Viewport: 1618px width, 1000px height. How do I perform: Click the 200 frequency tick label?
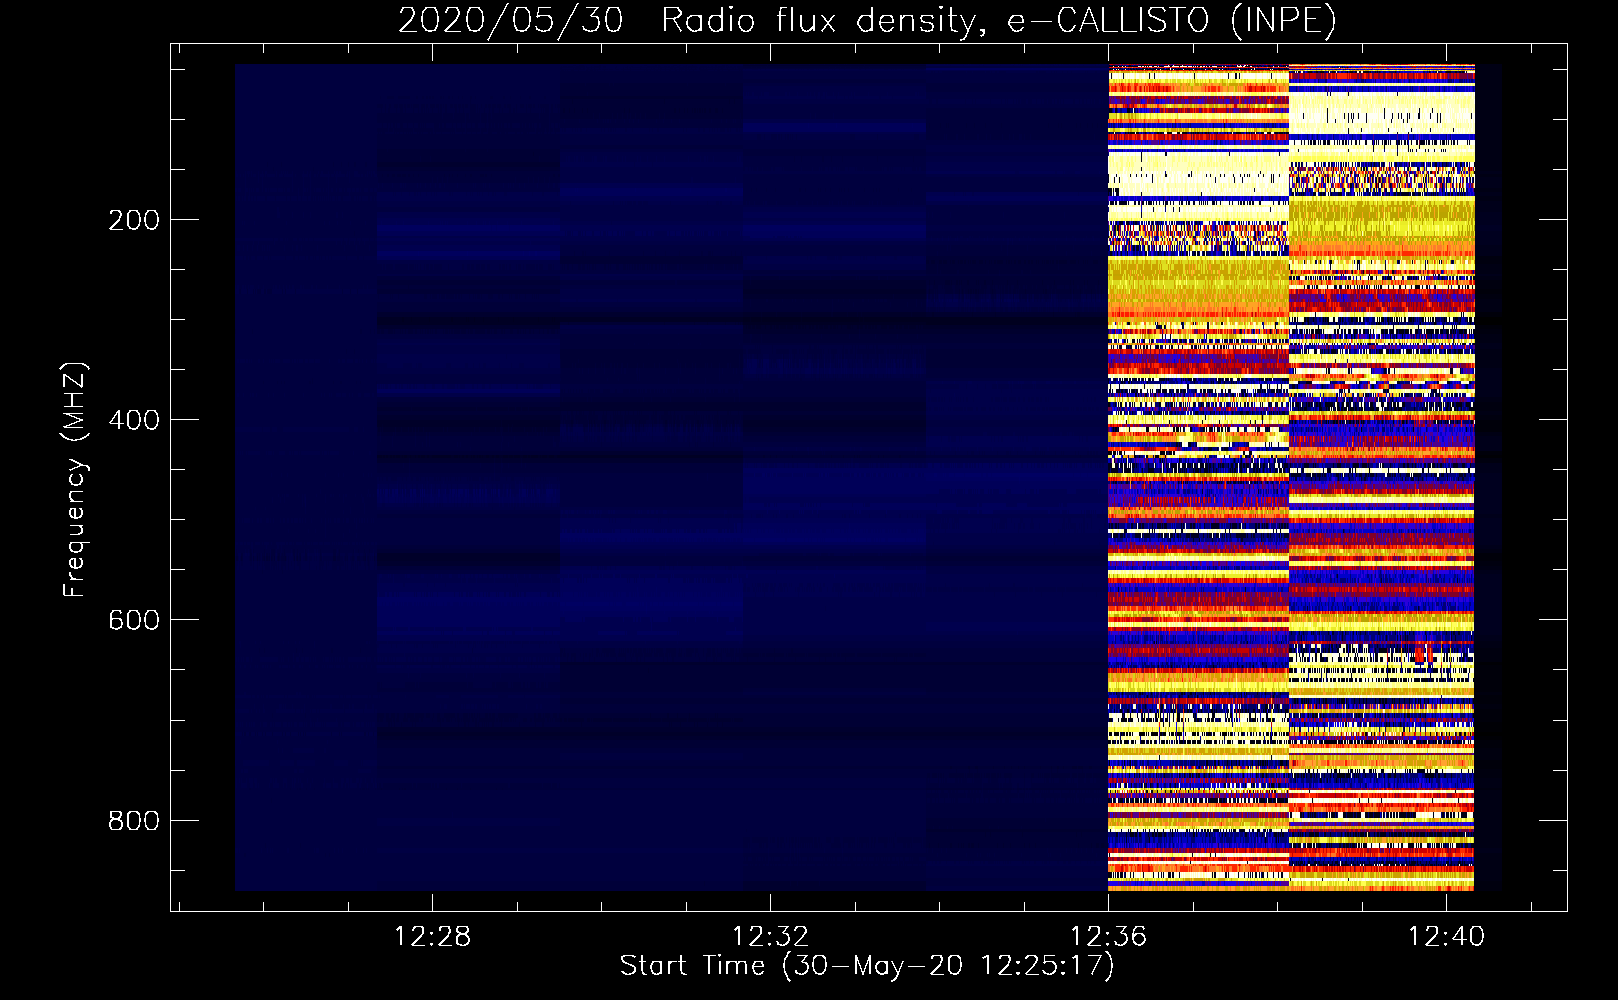coord(134,220)
